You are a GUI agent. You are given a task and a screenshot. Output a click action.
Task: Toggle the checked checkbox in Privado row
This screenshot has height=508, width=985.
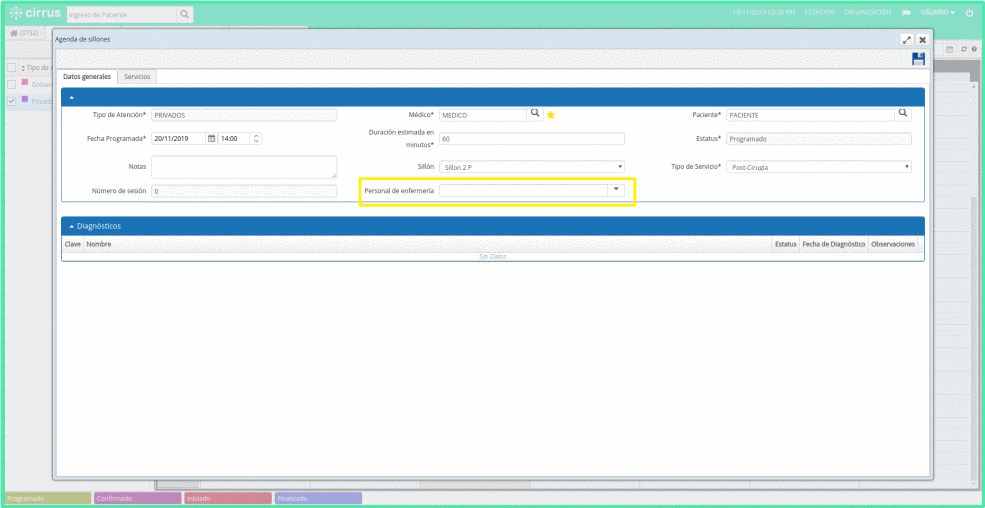11,101
